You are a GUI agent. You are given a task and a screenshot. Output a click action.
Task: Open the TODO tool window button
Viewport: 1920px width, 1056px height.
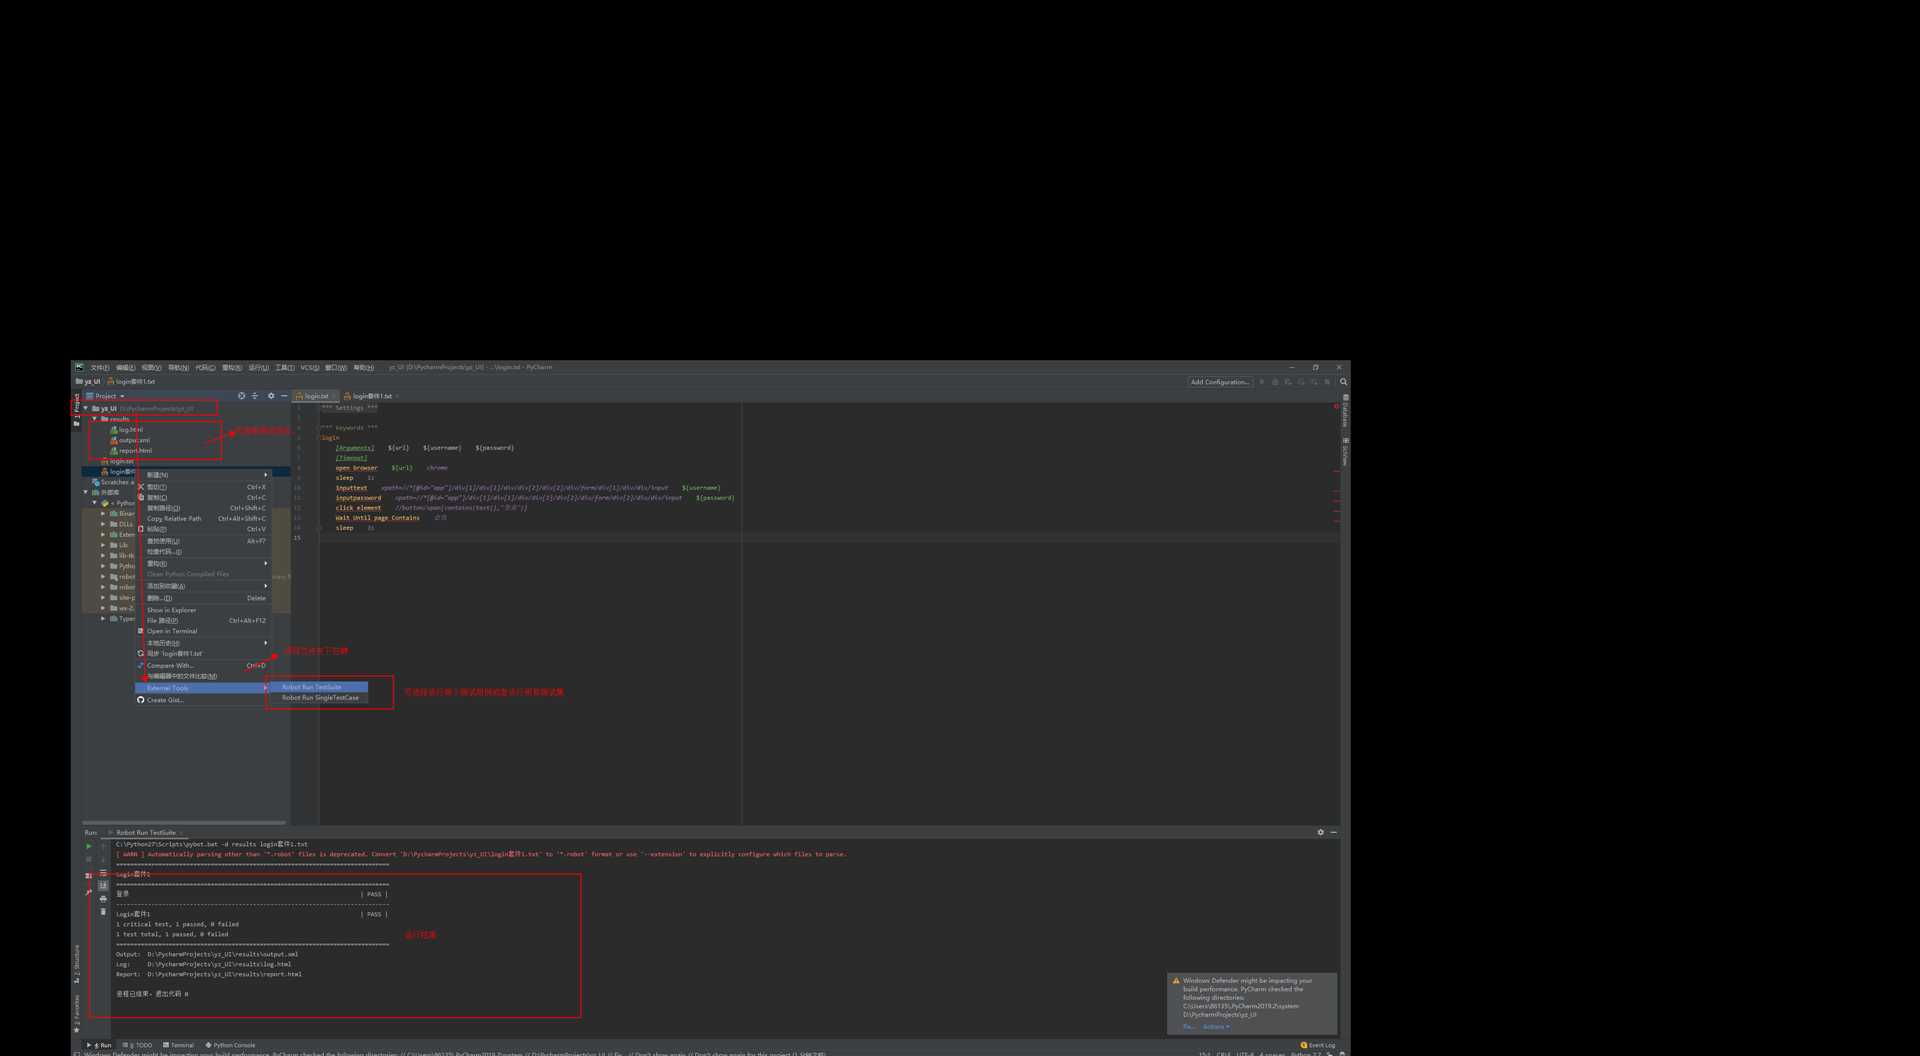(138, 1045)
